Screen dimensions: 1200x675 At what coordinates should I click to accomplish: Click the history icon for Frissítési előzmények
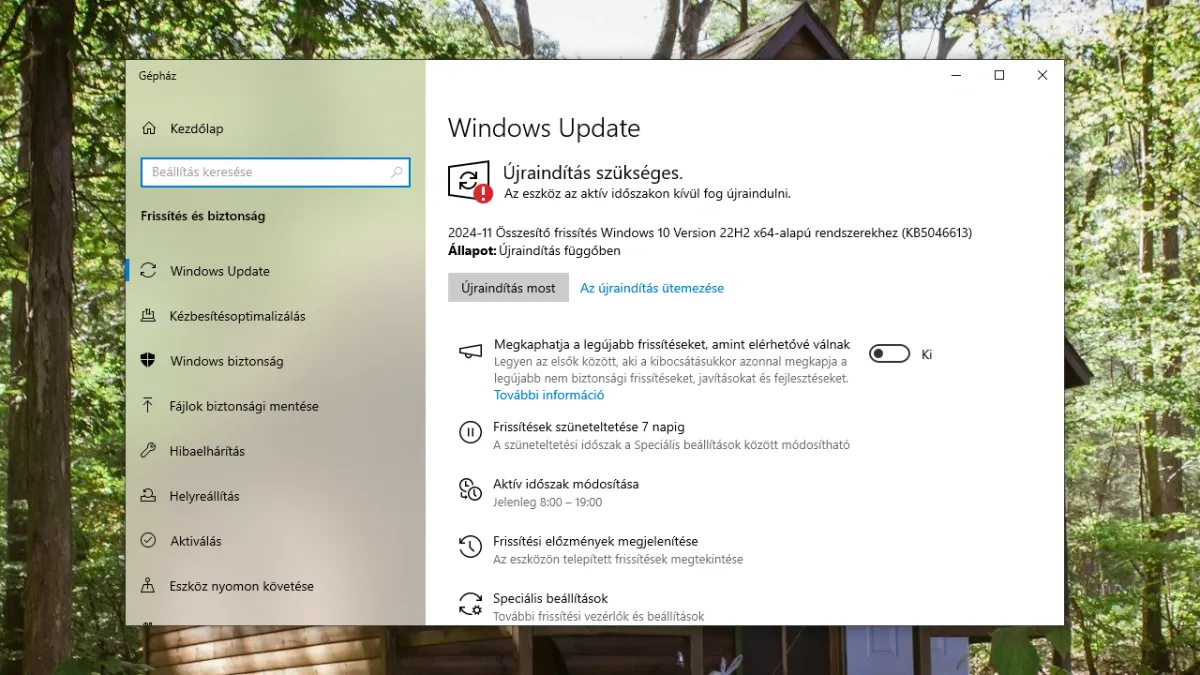click(470, 546)
